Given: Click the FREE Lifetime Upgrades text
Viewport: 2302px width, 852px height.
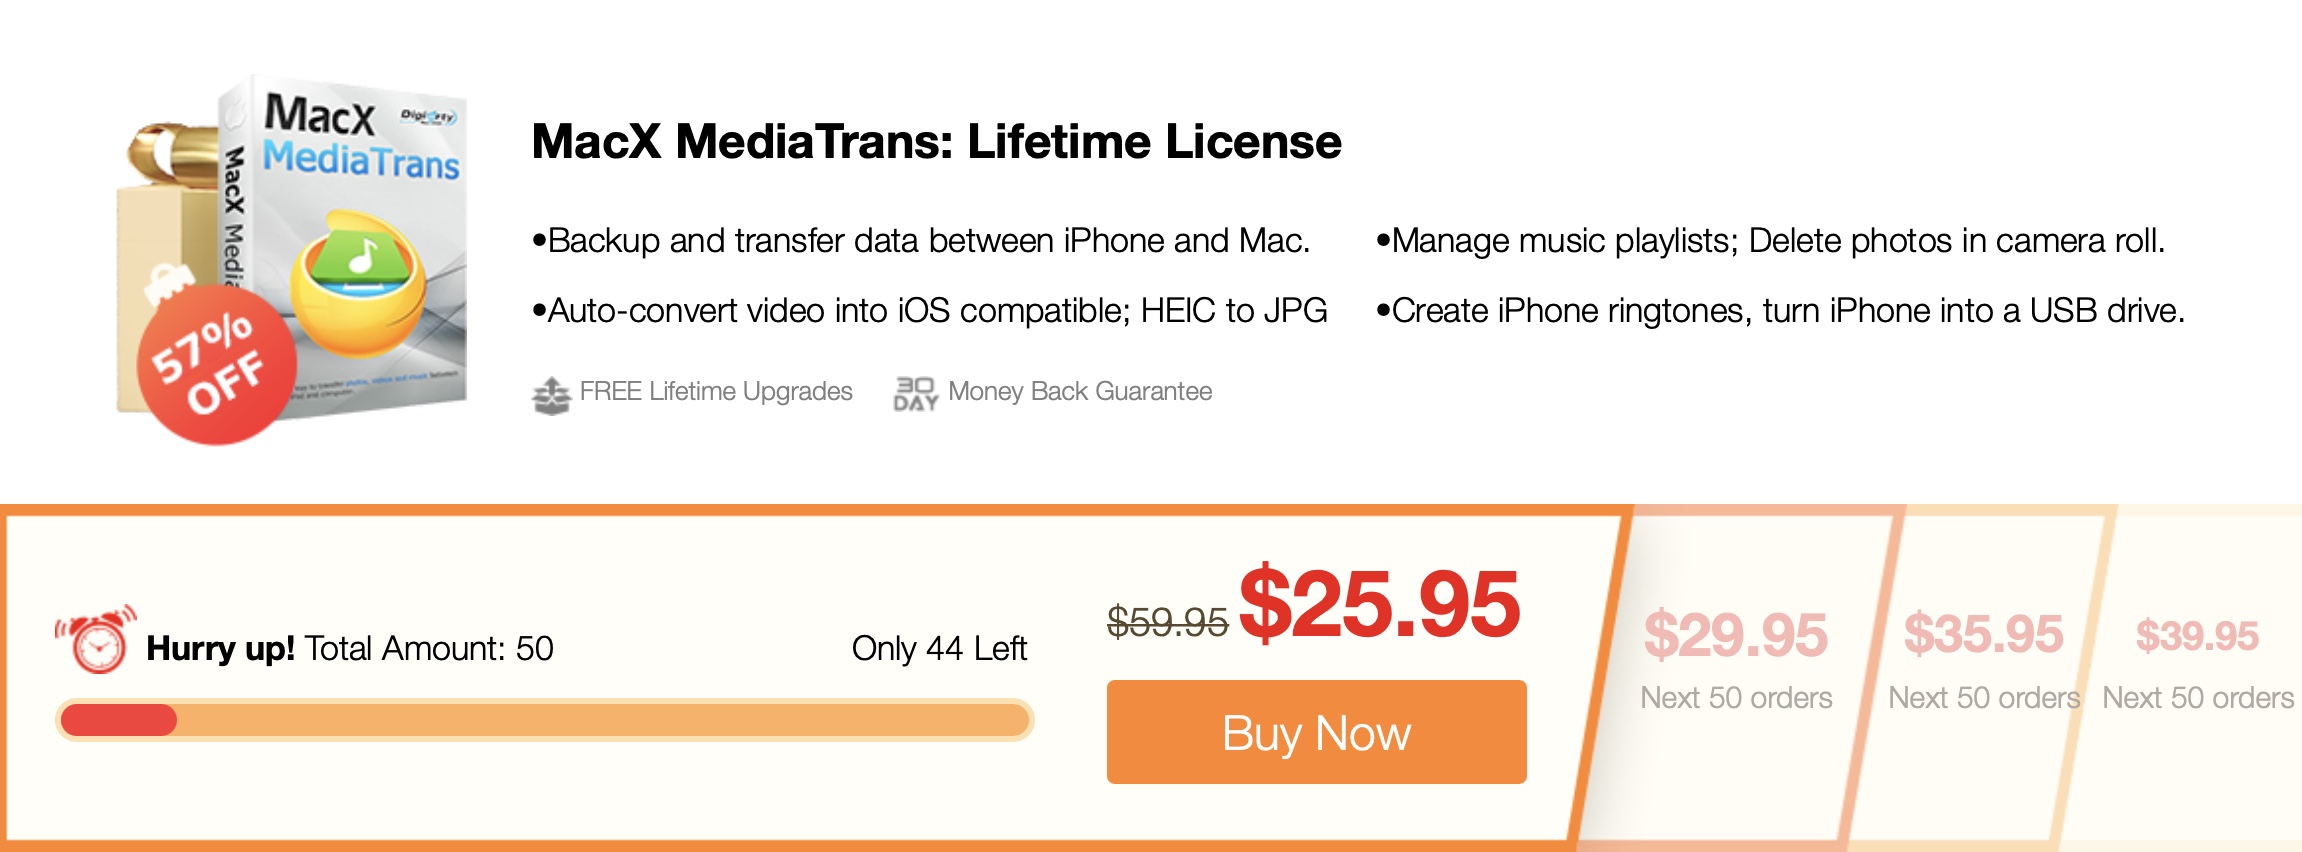Looking at the screenshot, I should tap(716, 392).
